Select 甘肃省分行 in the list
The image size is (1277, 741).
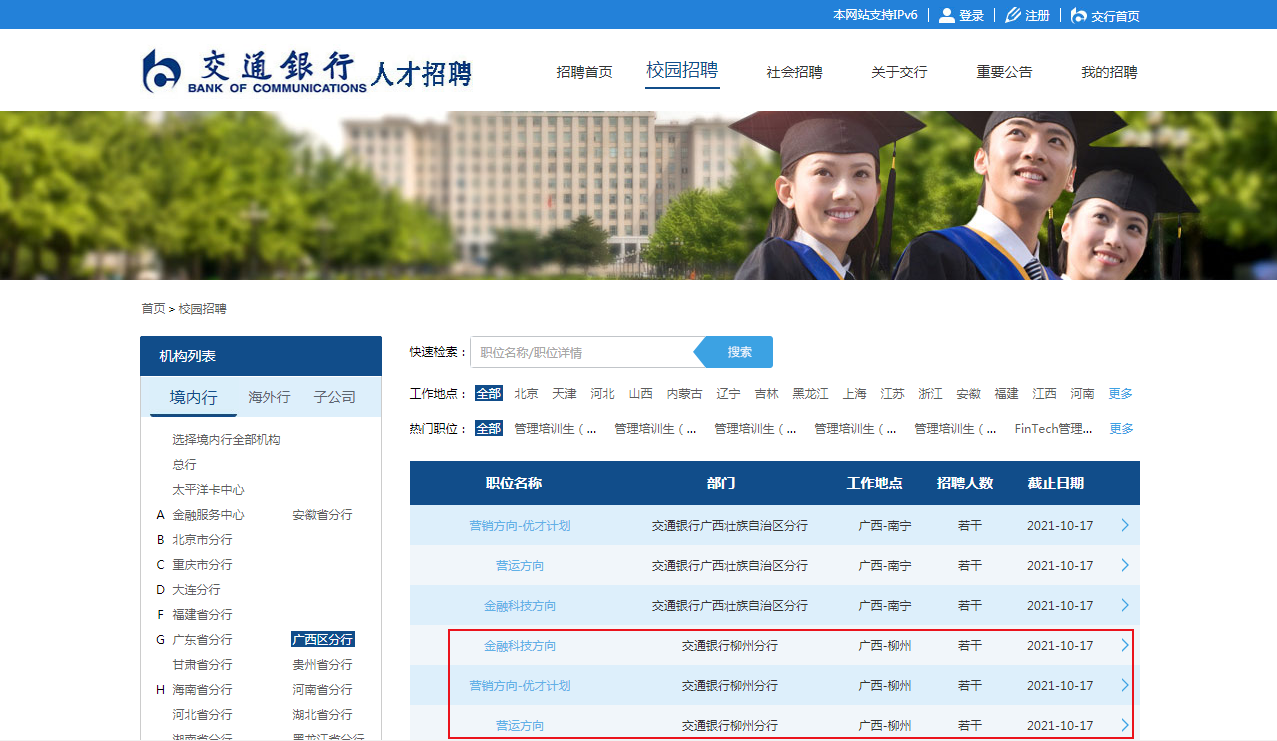pyautogui.click(x=202, y=665)
